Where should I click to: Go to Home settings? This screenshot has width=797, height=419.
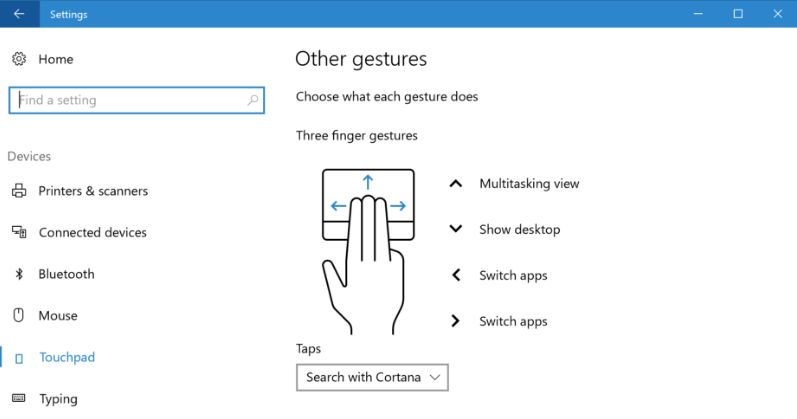coord(56,59)
